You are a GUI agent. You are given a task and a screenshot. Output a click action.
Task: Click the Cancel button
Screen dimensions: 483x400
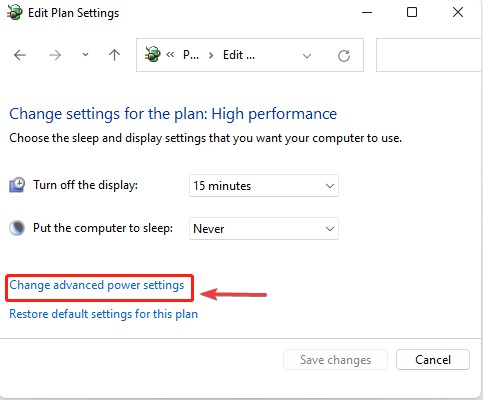pyautogui.click(x=433, y=360)
